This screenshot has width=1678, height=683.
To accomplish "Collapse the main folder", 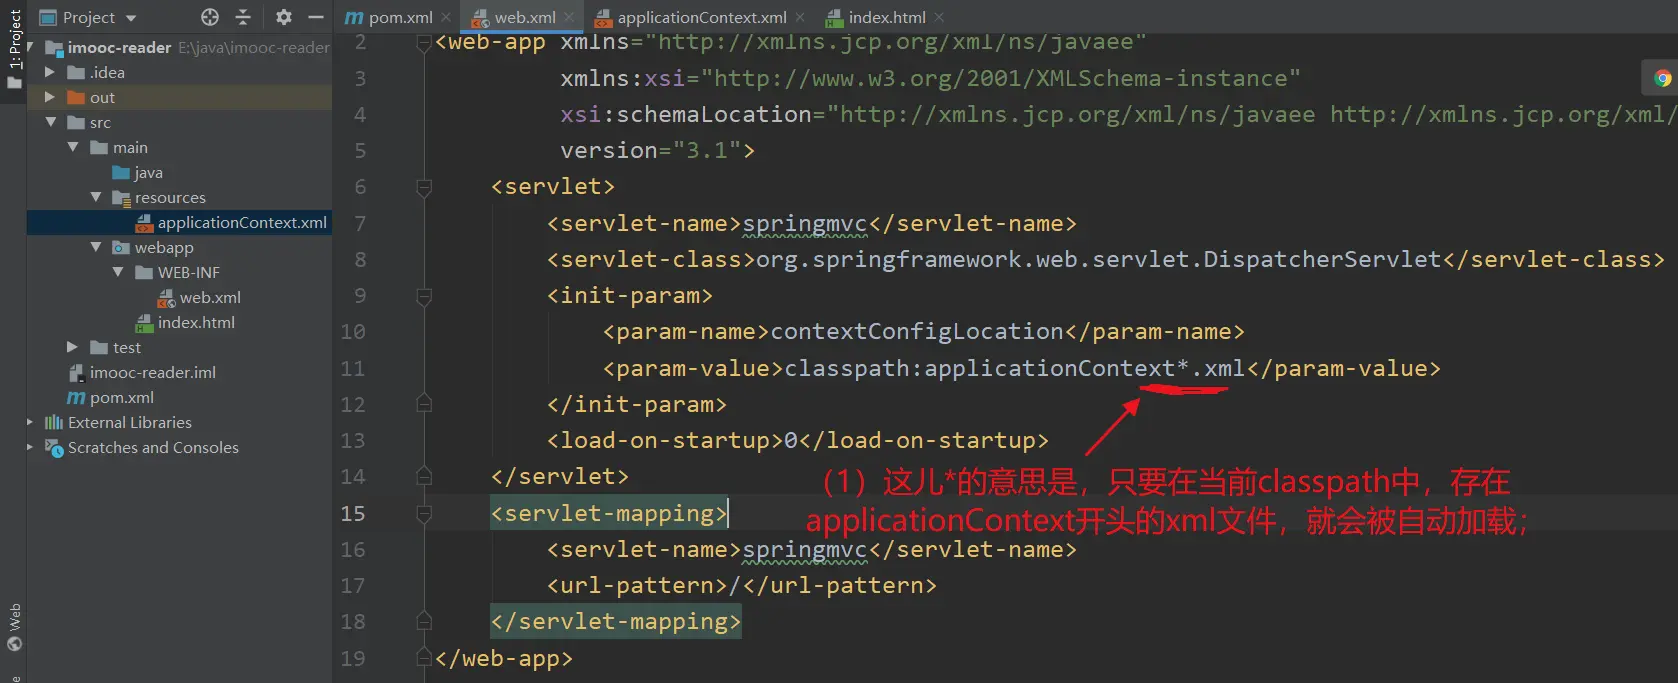I will [x=73, y=147].
